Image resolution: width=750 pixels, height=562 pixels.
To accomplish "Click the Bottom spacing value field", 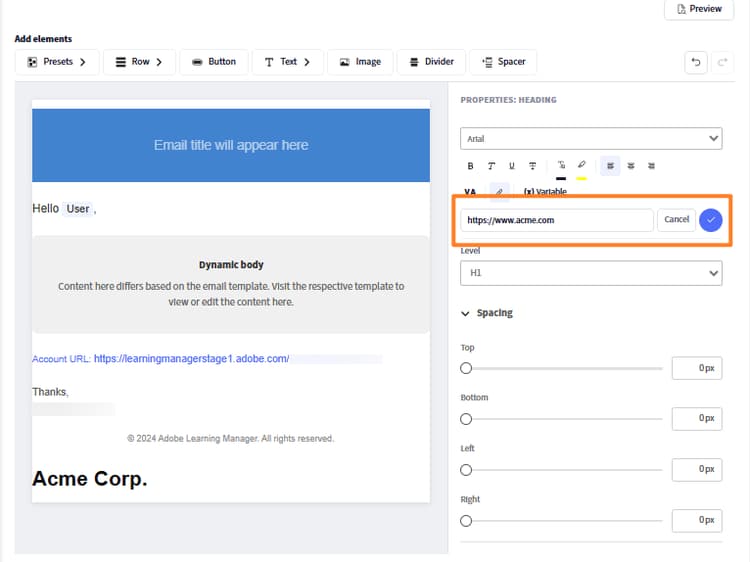I will click(x=697, y=419).
